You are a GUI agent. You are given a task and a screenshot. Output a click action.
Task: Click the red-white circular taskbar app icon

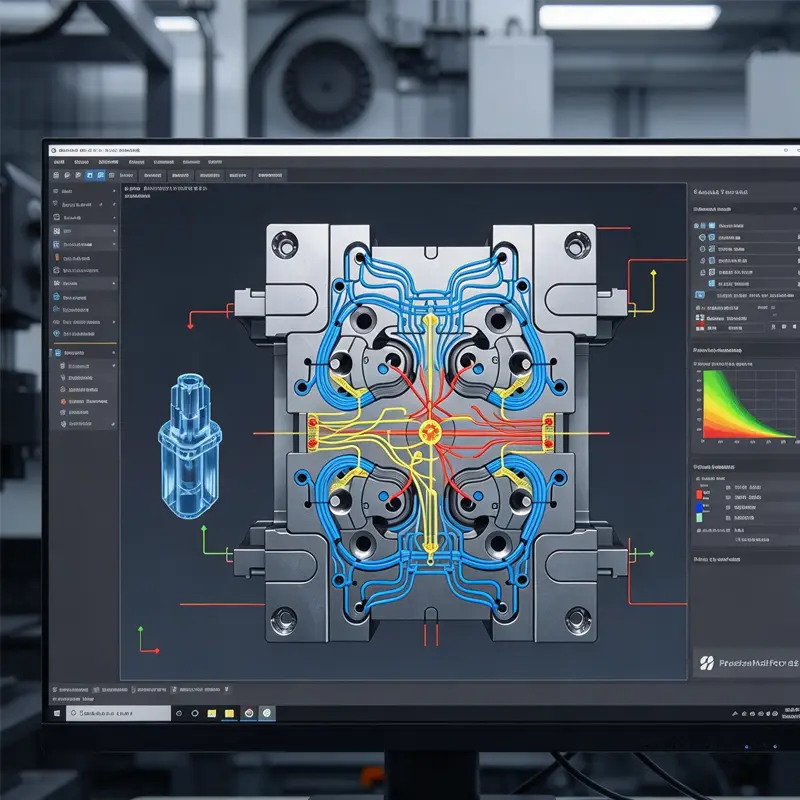[249, 713]
